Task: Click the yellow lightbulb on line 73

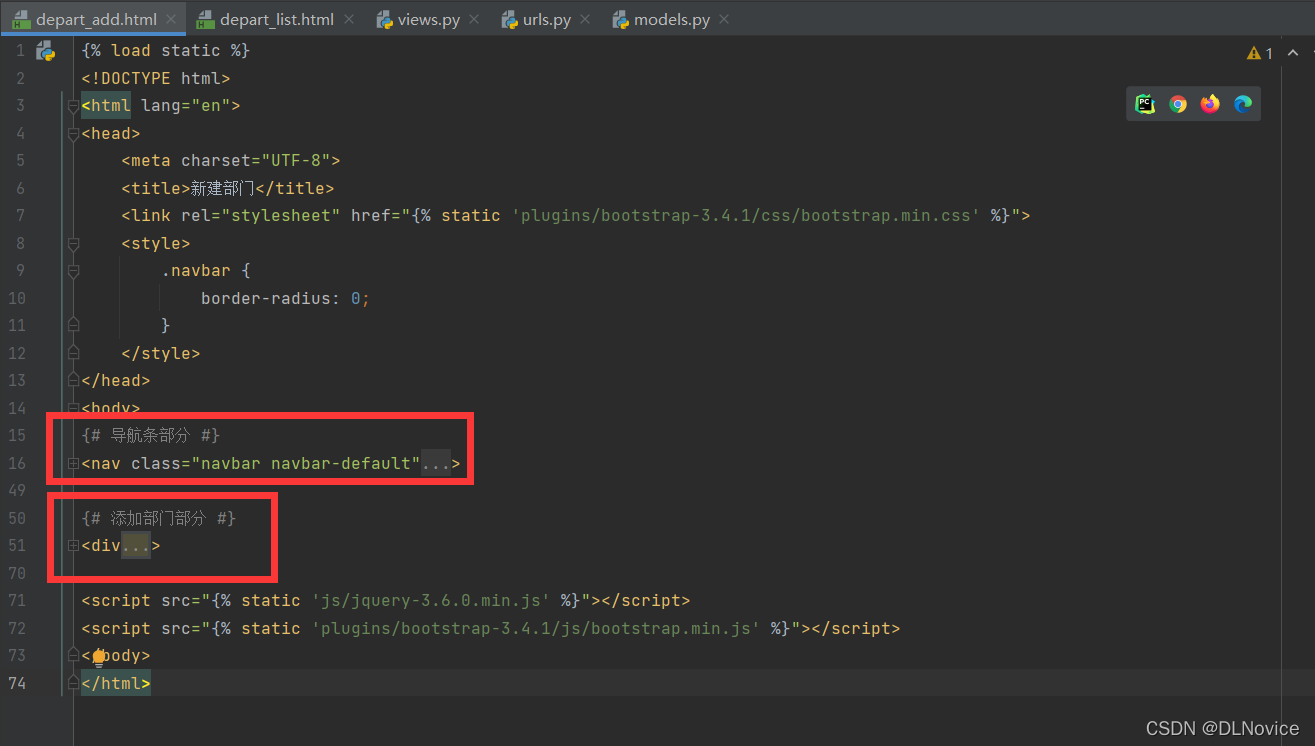Action: (x=98, y=657)
